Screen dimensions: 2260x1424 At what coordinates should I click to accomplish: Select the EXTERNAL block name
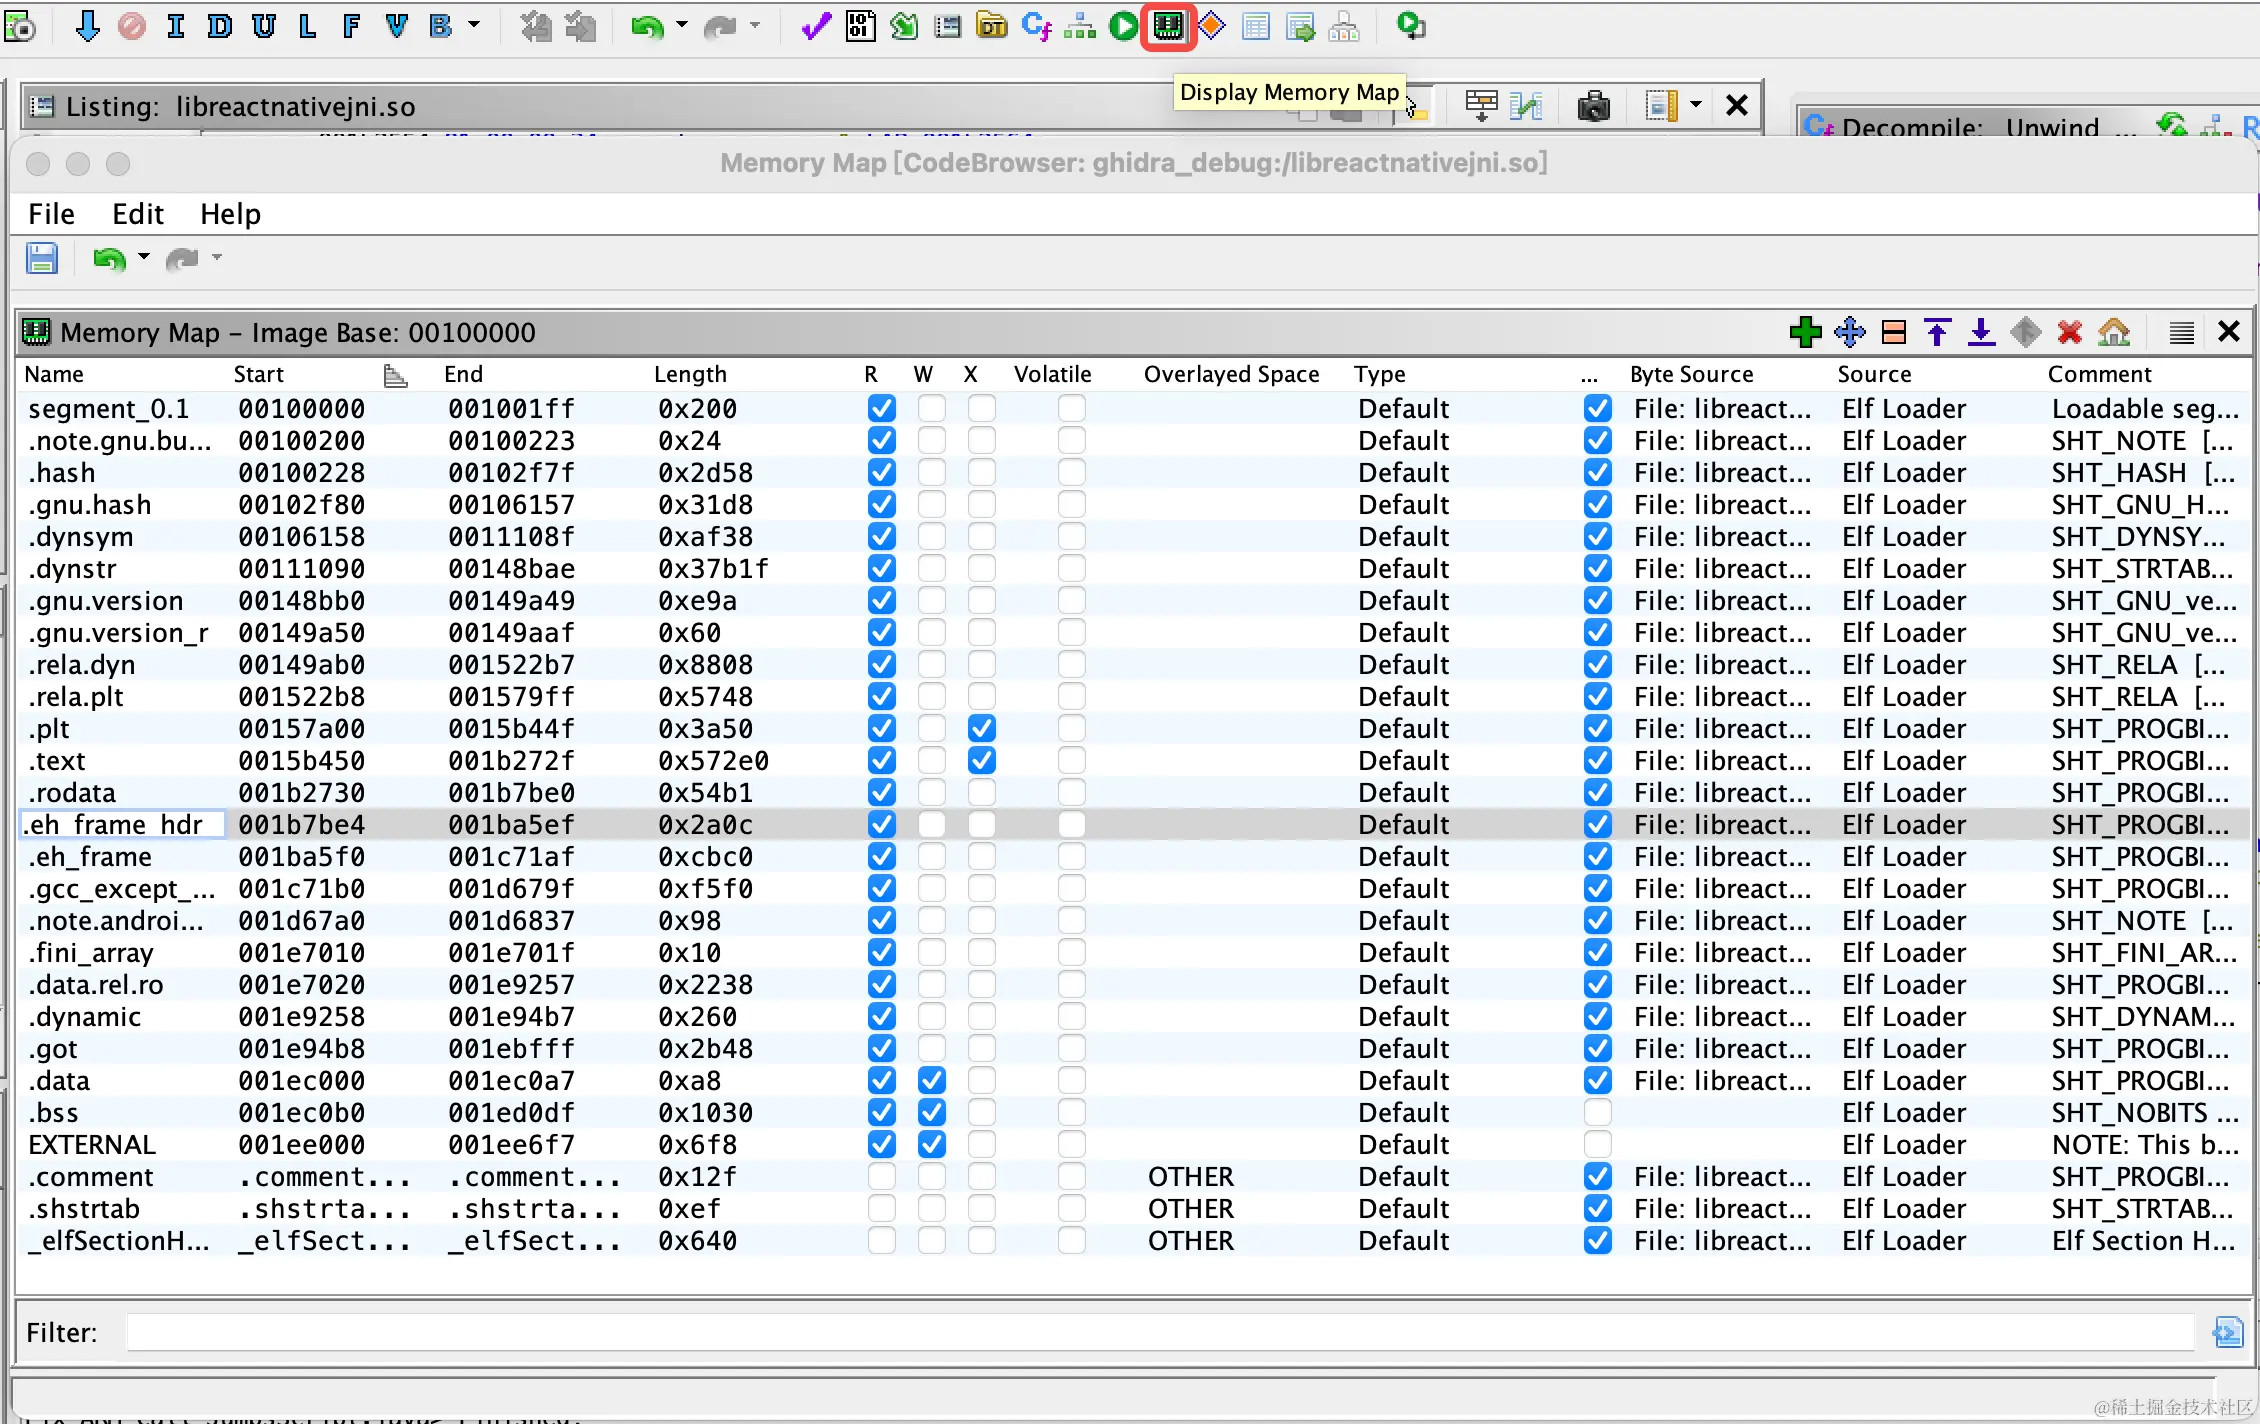[x=92, y=1144]
